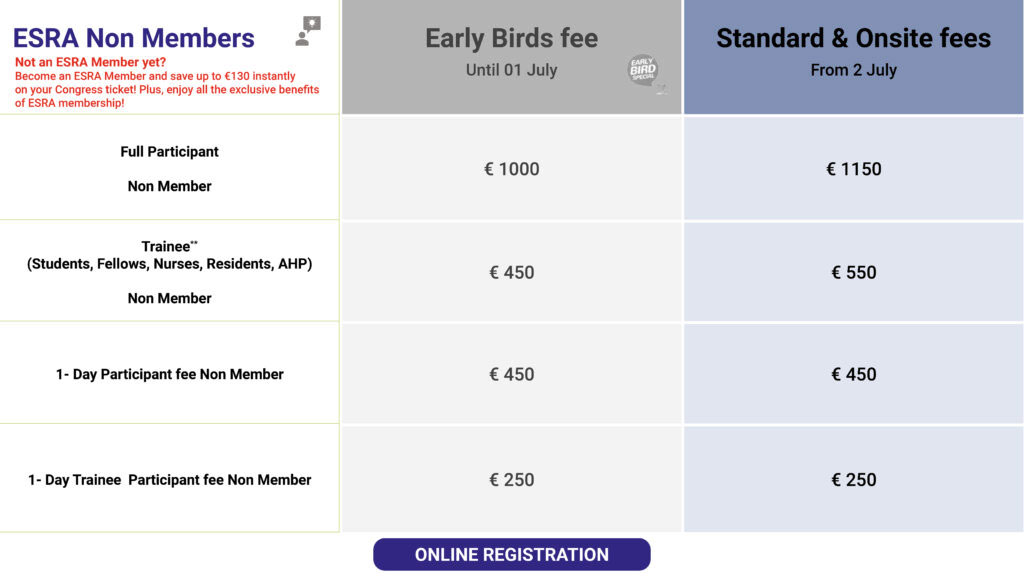
Task: Click the 'Until 01 July' date text
Action: pyautogui.click(x=511, y=70)
